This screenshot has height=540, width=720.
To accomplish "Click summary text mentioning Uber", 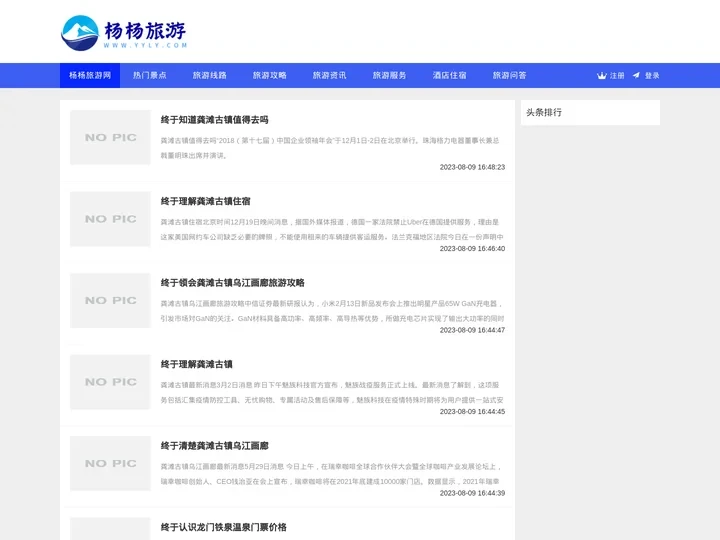I will click(x=332, y=230).
